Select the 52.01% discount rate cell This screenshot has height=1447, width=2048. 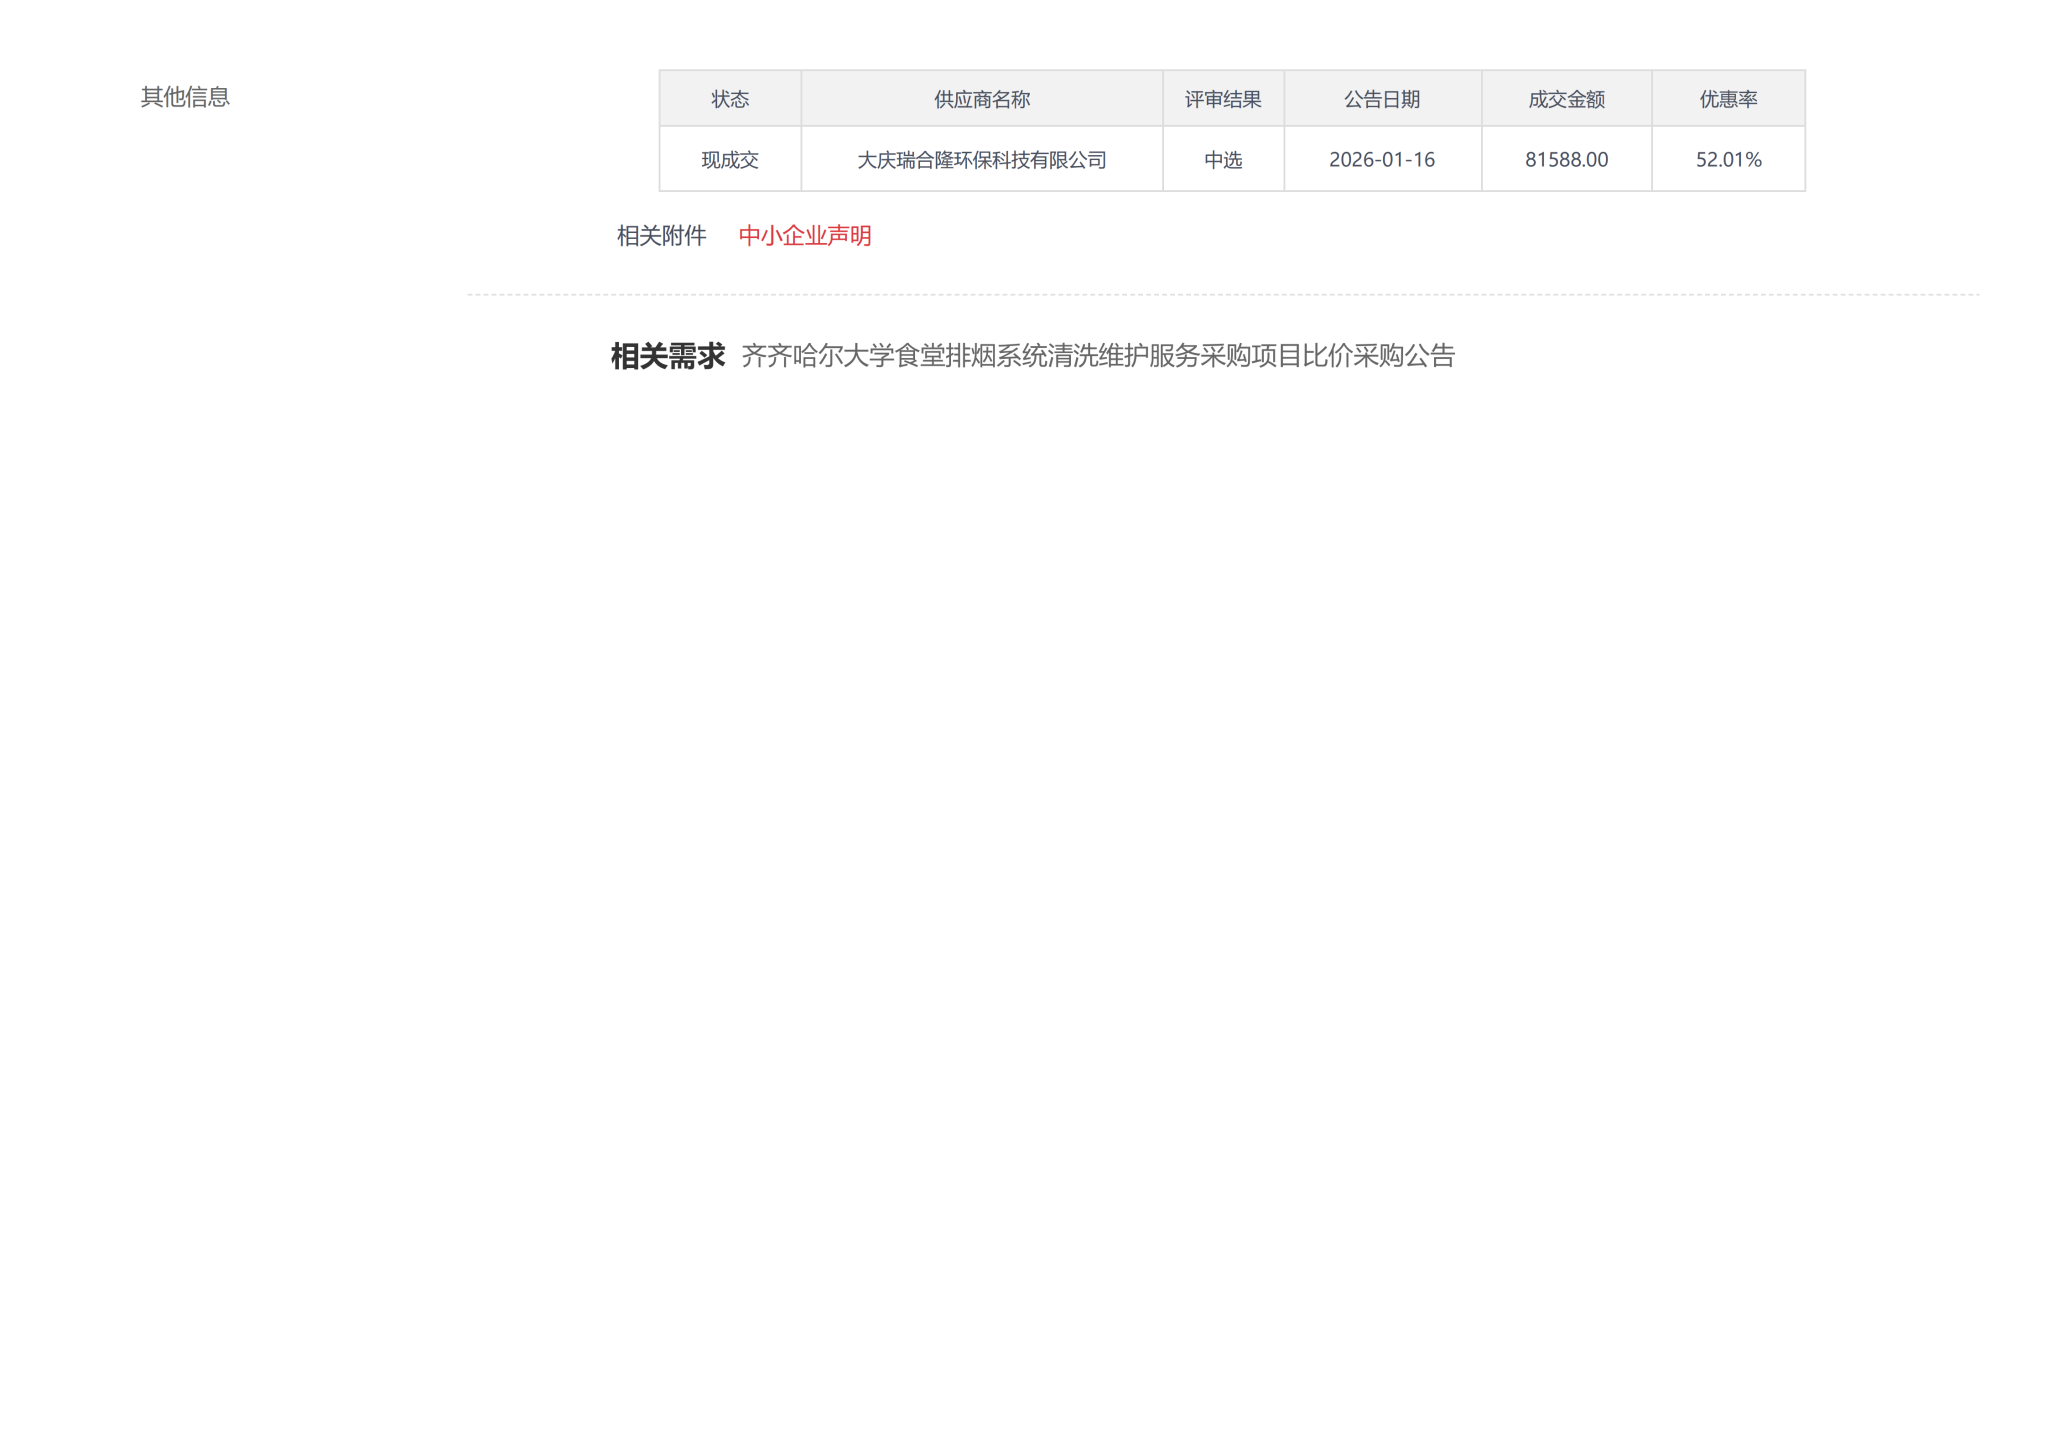point(1727,160)
